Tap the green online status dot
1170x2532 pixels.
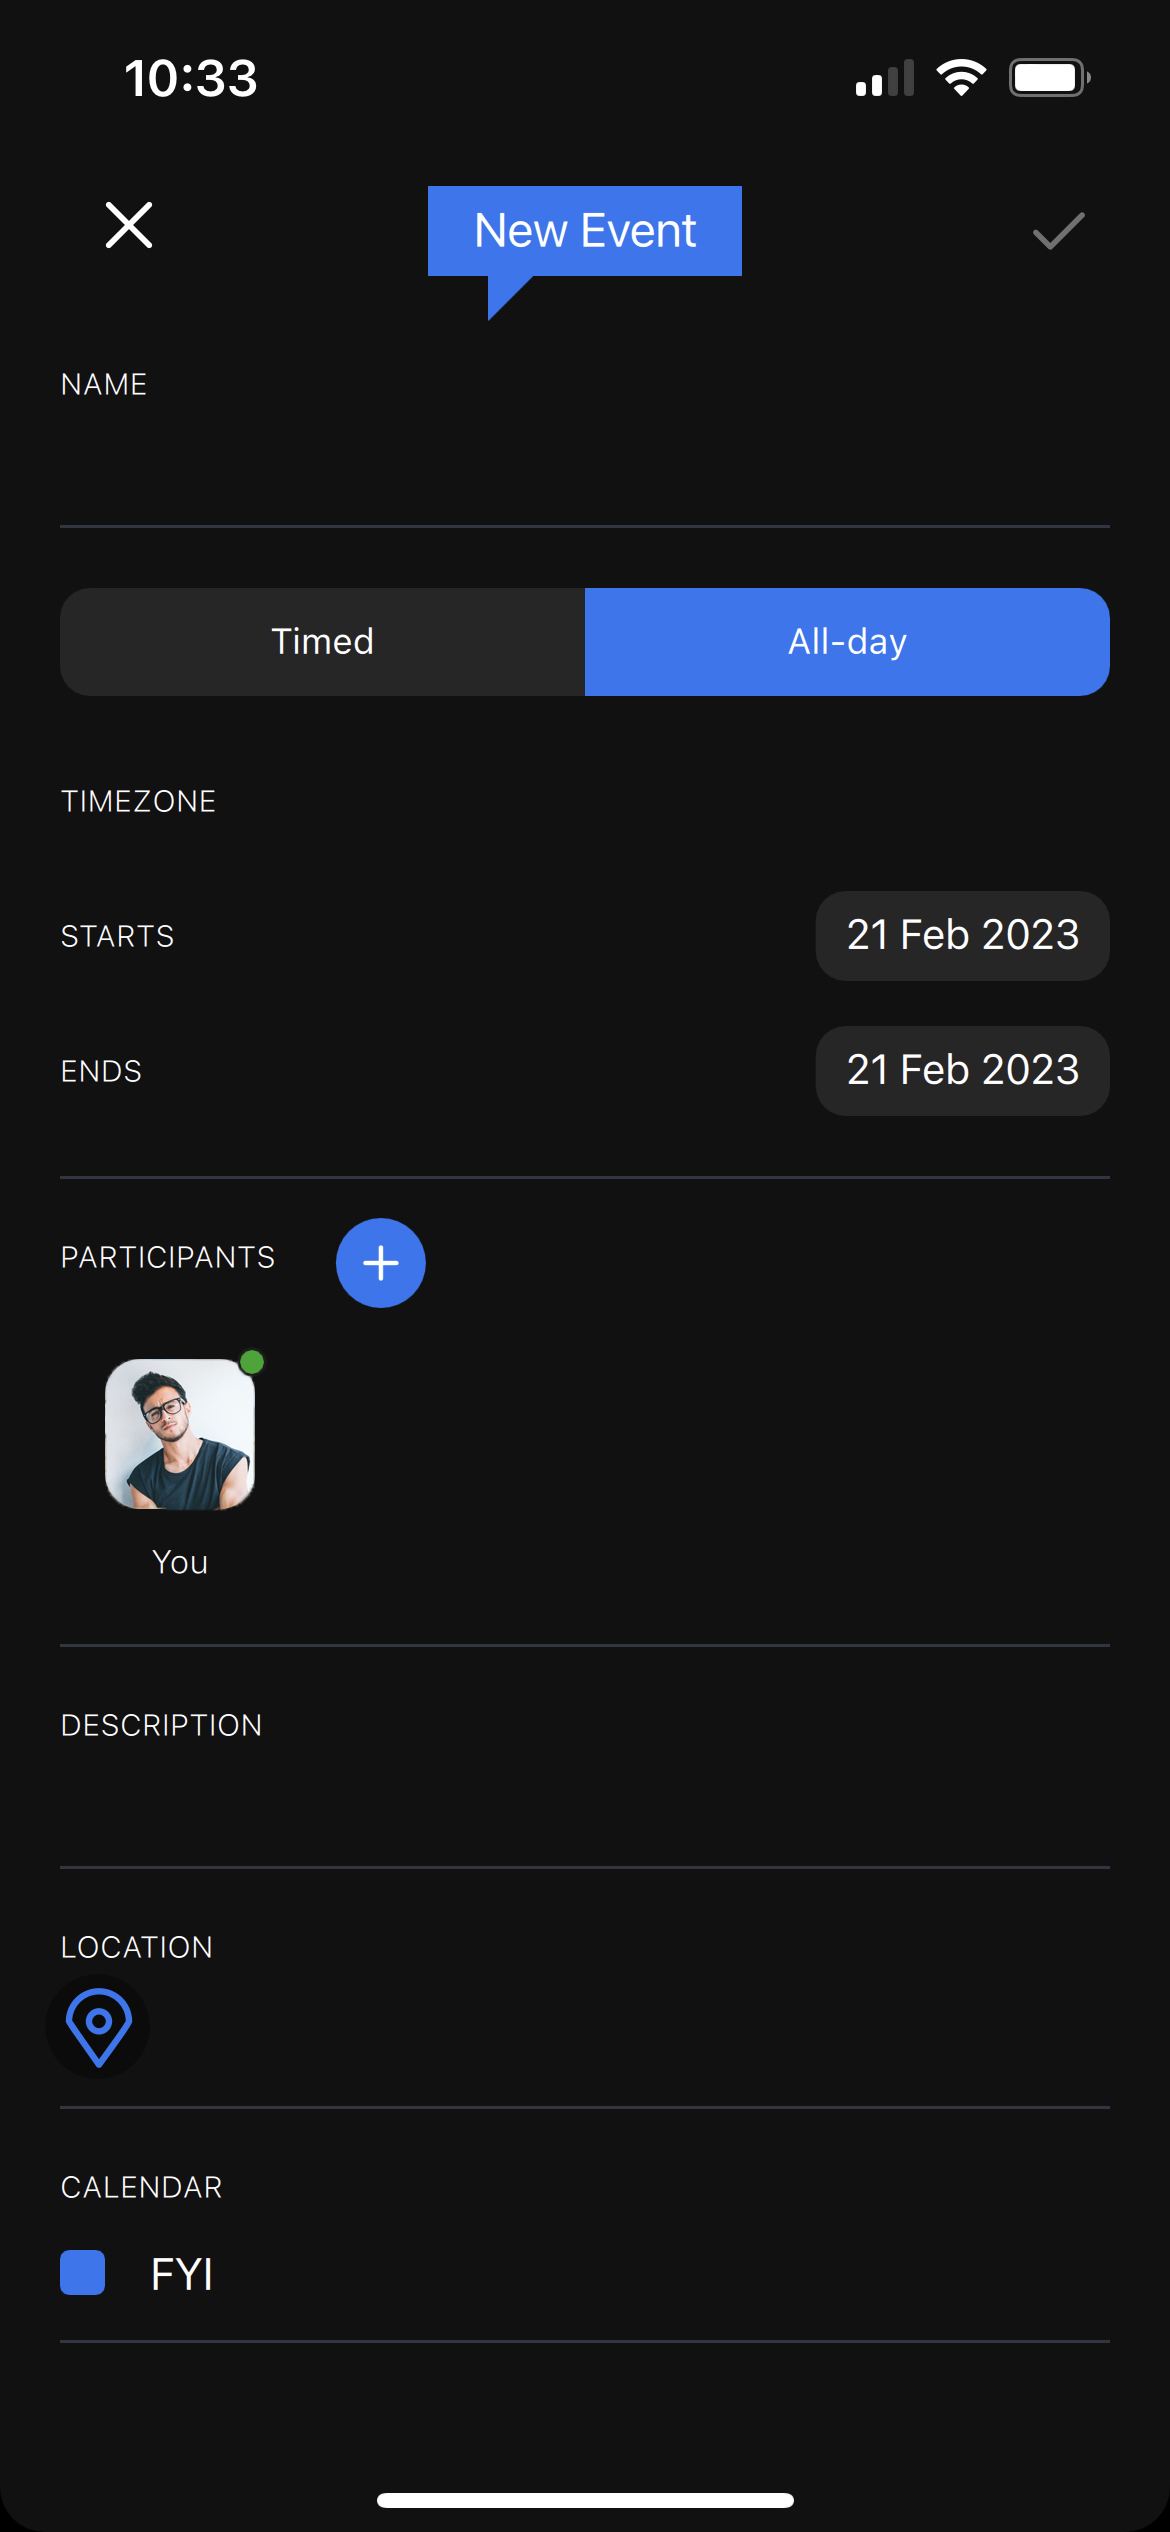(252, 1362)
